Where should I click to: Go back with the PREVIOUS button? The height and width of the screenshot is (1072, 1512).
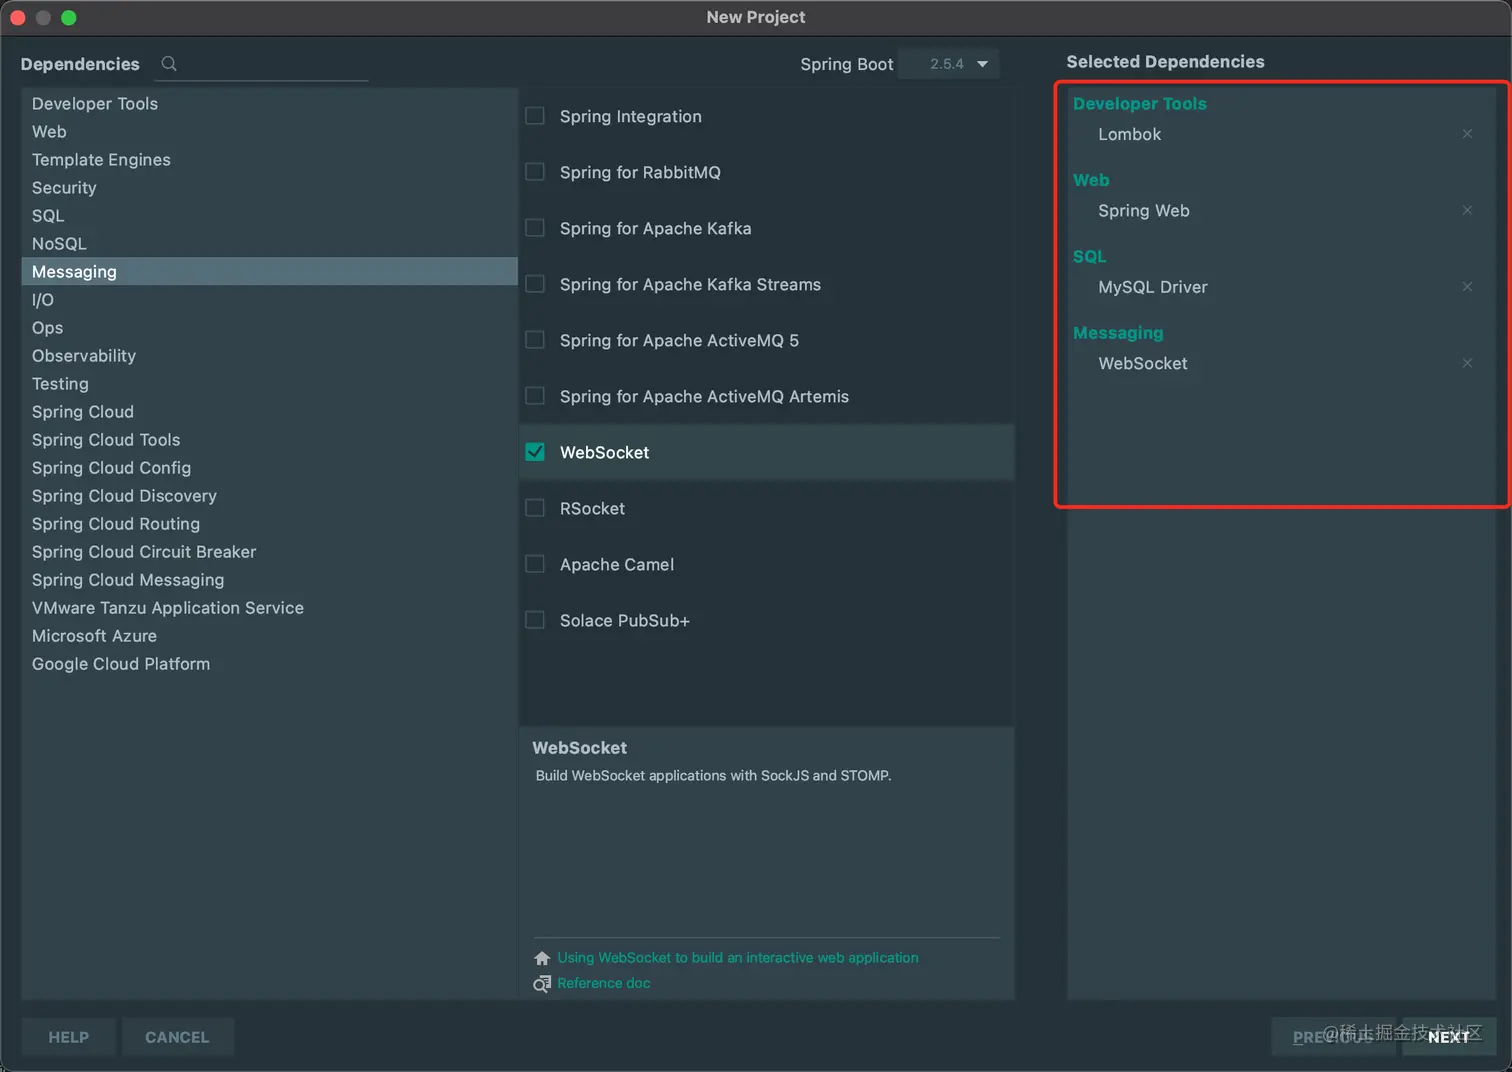click(1333, 1037)
